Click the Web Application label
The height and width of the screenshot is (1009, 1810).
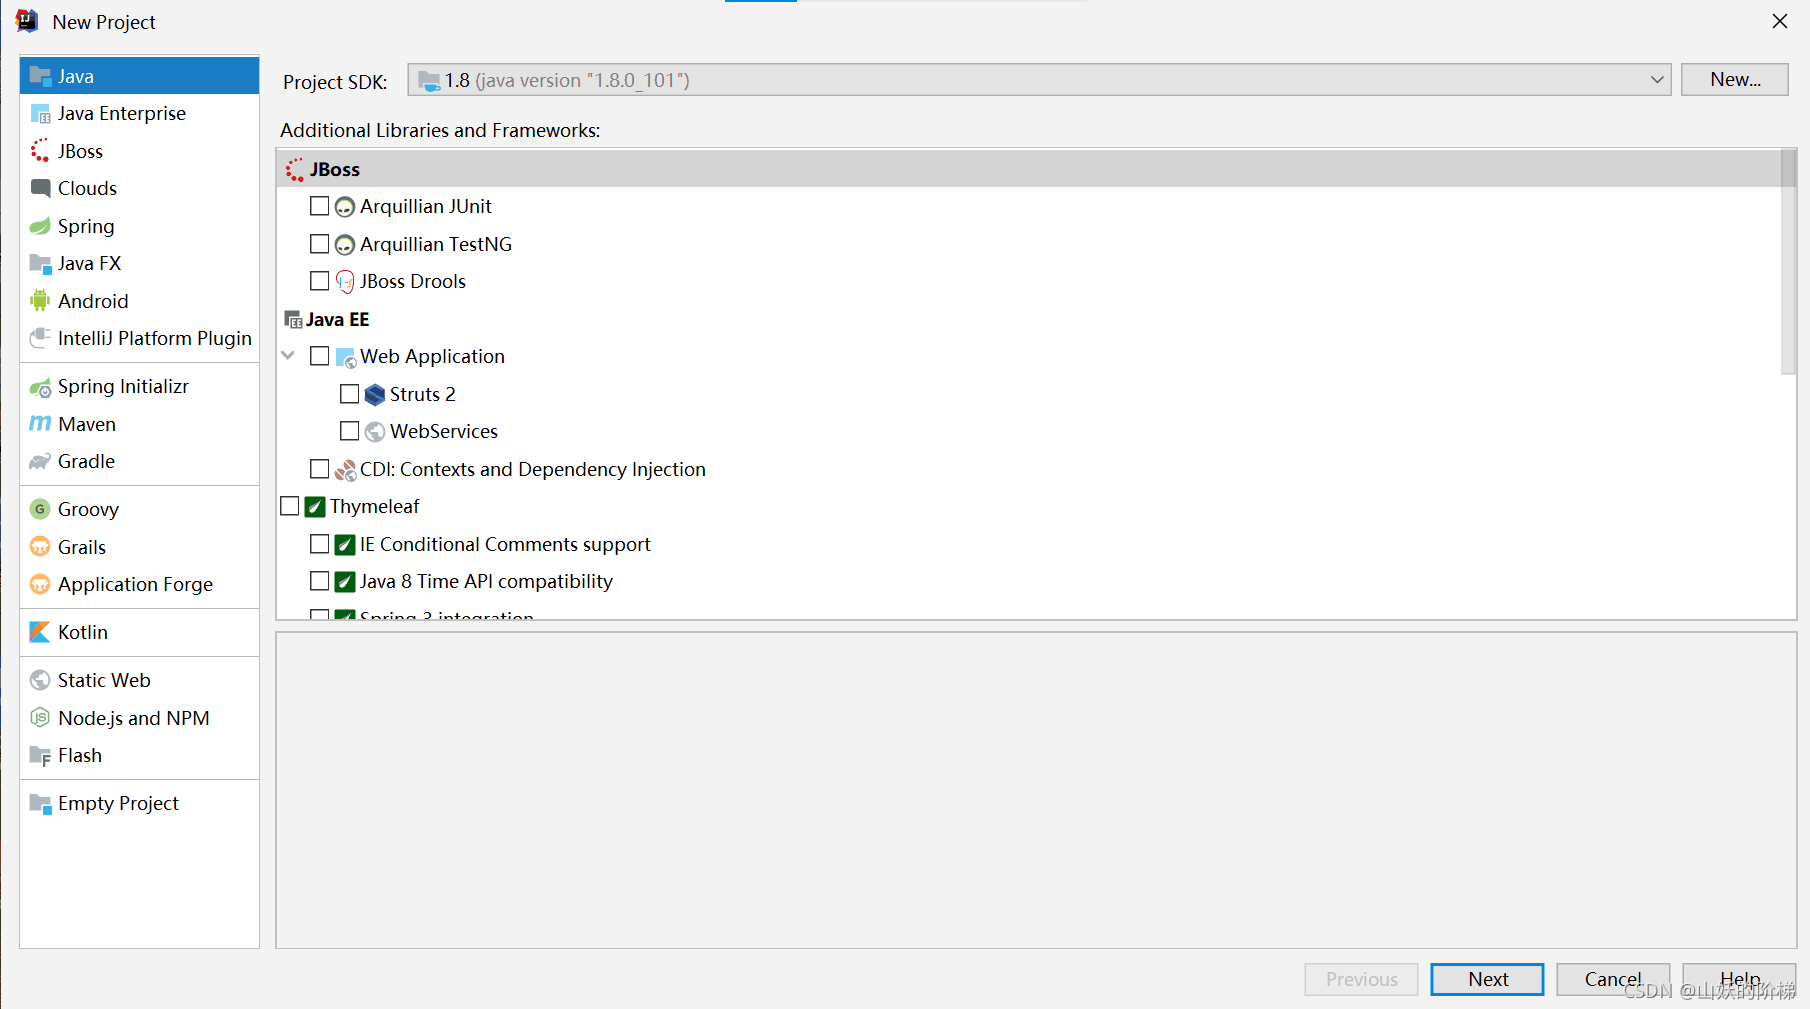coord(432,356)
